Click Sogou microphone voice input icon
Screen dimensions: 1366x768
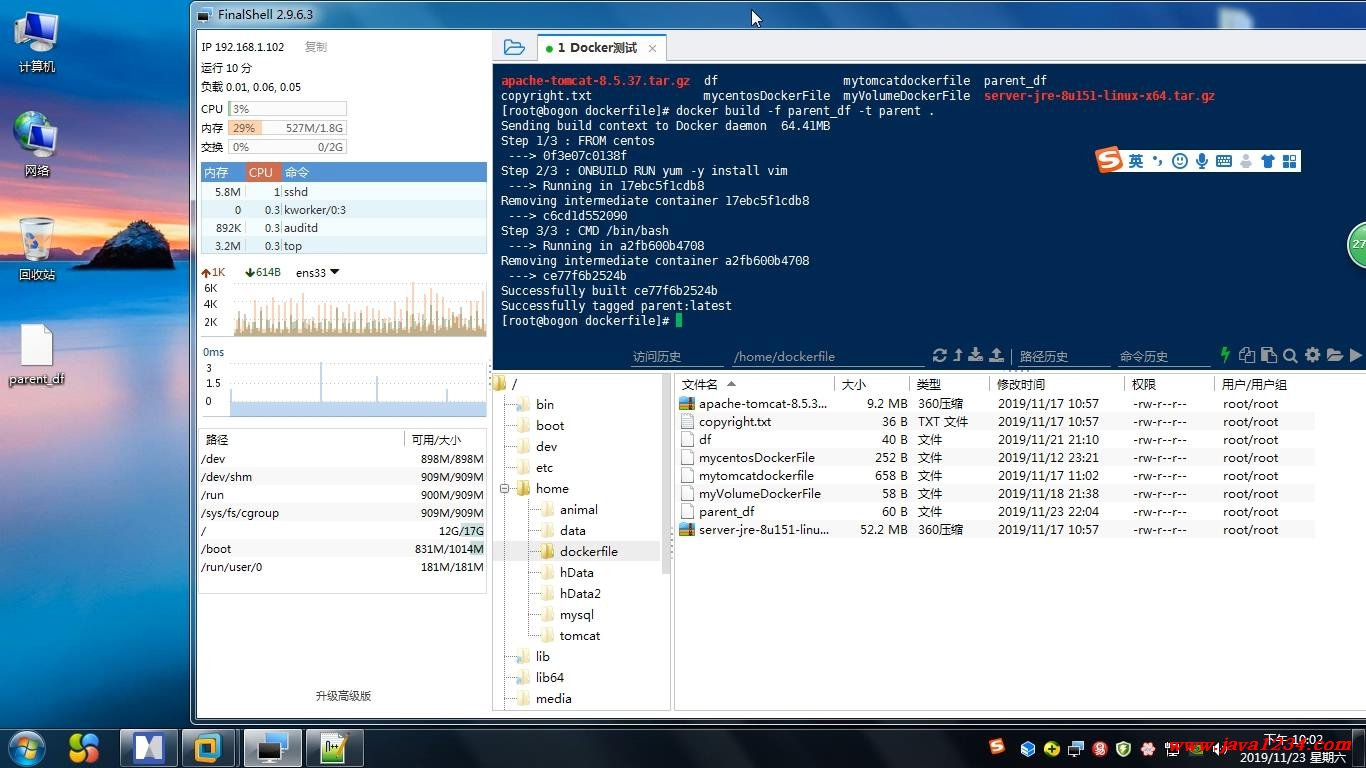(x=1202, y=161)
